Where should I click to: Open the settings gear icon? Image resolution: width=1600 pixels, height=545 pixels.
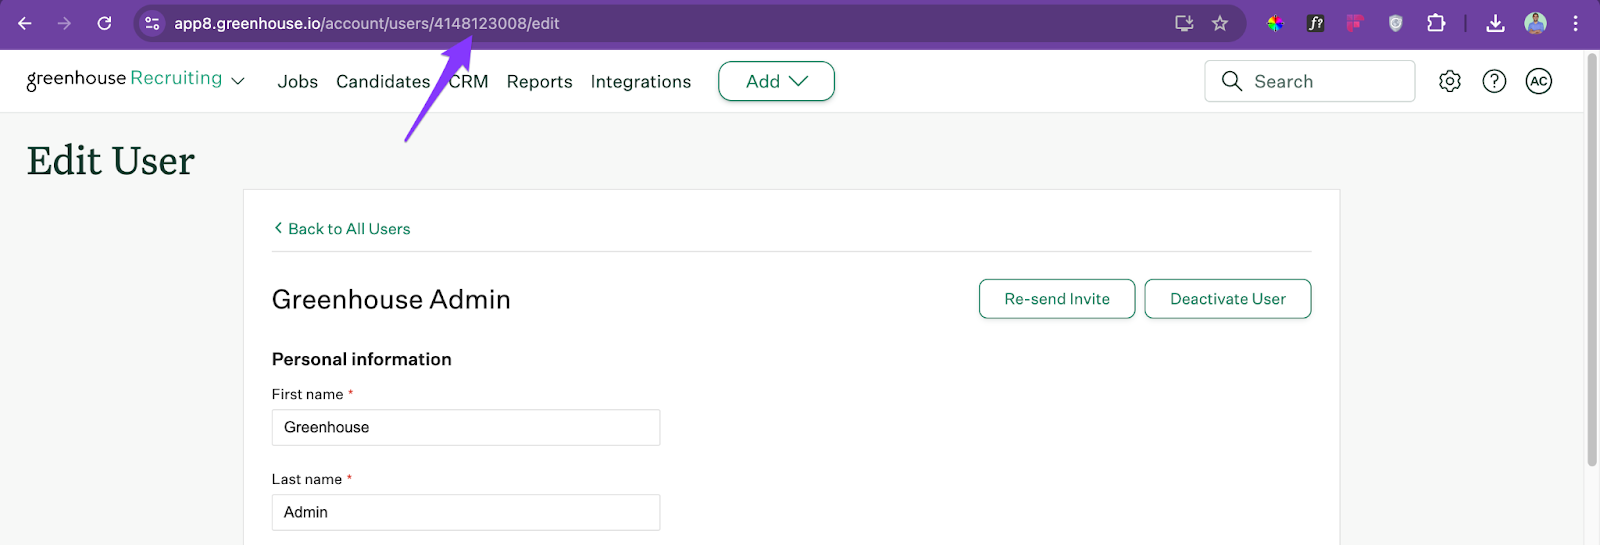coord(1449,81)
